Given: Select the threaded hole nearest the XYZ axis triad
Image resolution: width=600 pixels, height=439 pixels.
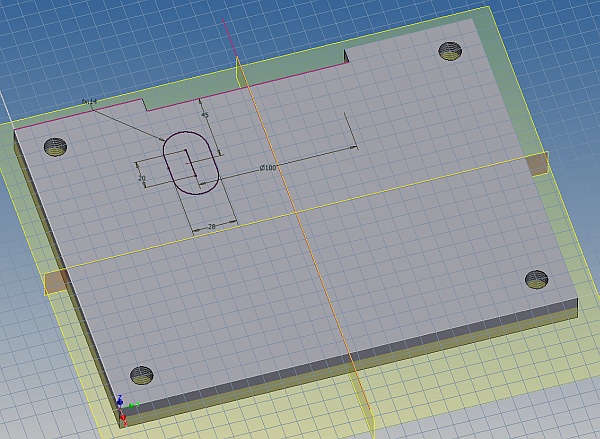Looking at the screenshot, I should pyautogui.click(x=142, y=375).
